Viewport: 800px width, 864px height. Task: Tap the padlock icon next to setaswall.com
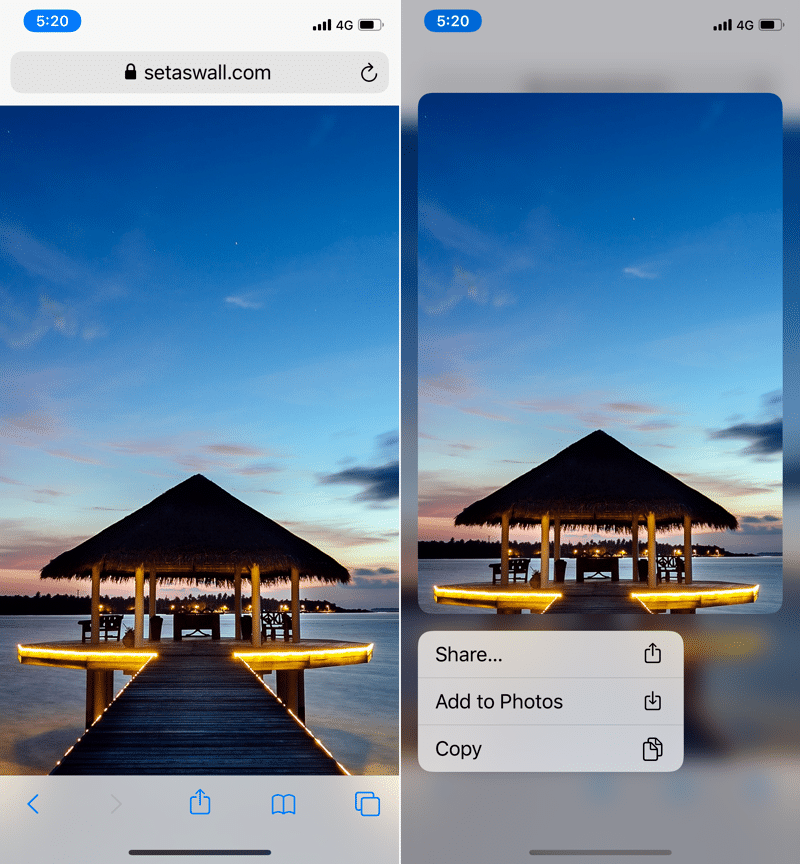pyautogui.click(x=129, y=72)
